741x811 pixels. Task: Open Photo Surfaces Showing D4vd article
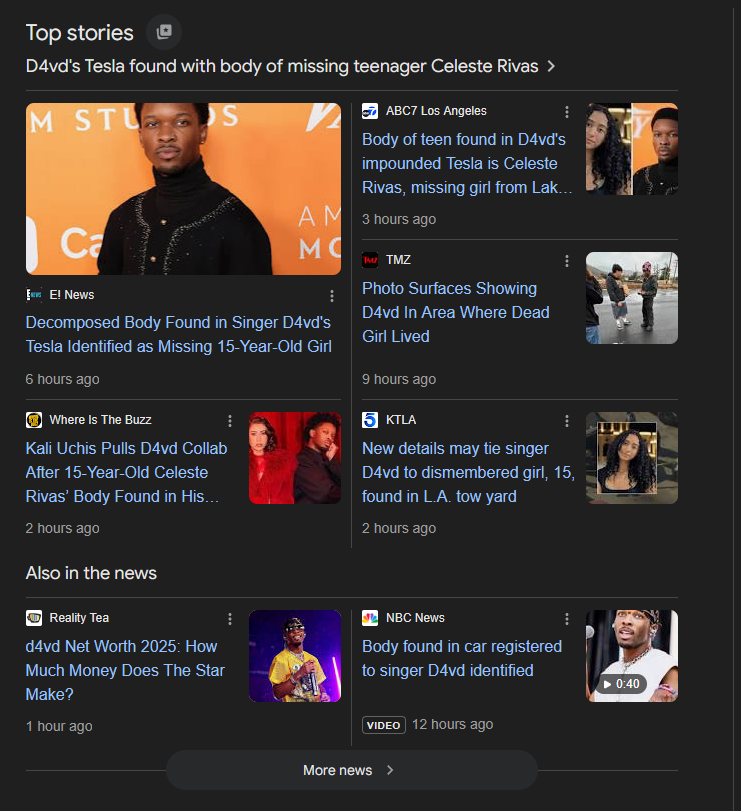tap(456, 312)
